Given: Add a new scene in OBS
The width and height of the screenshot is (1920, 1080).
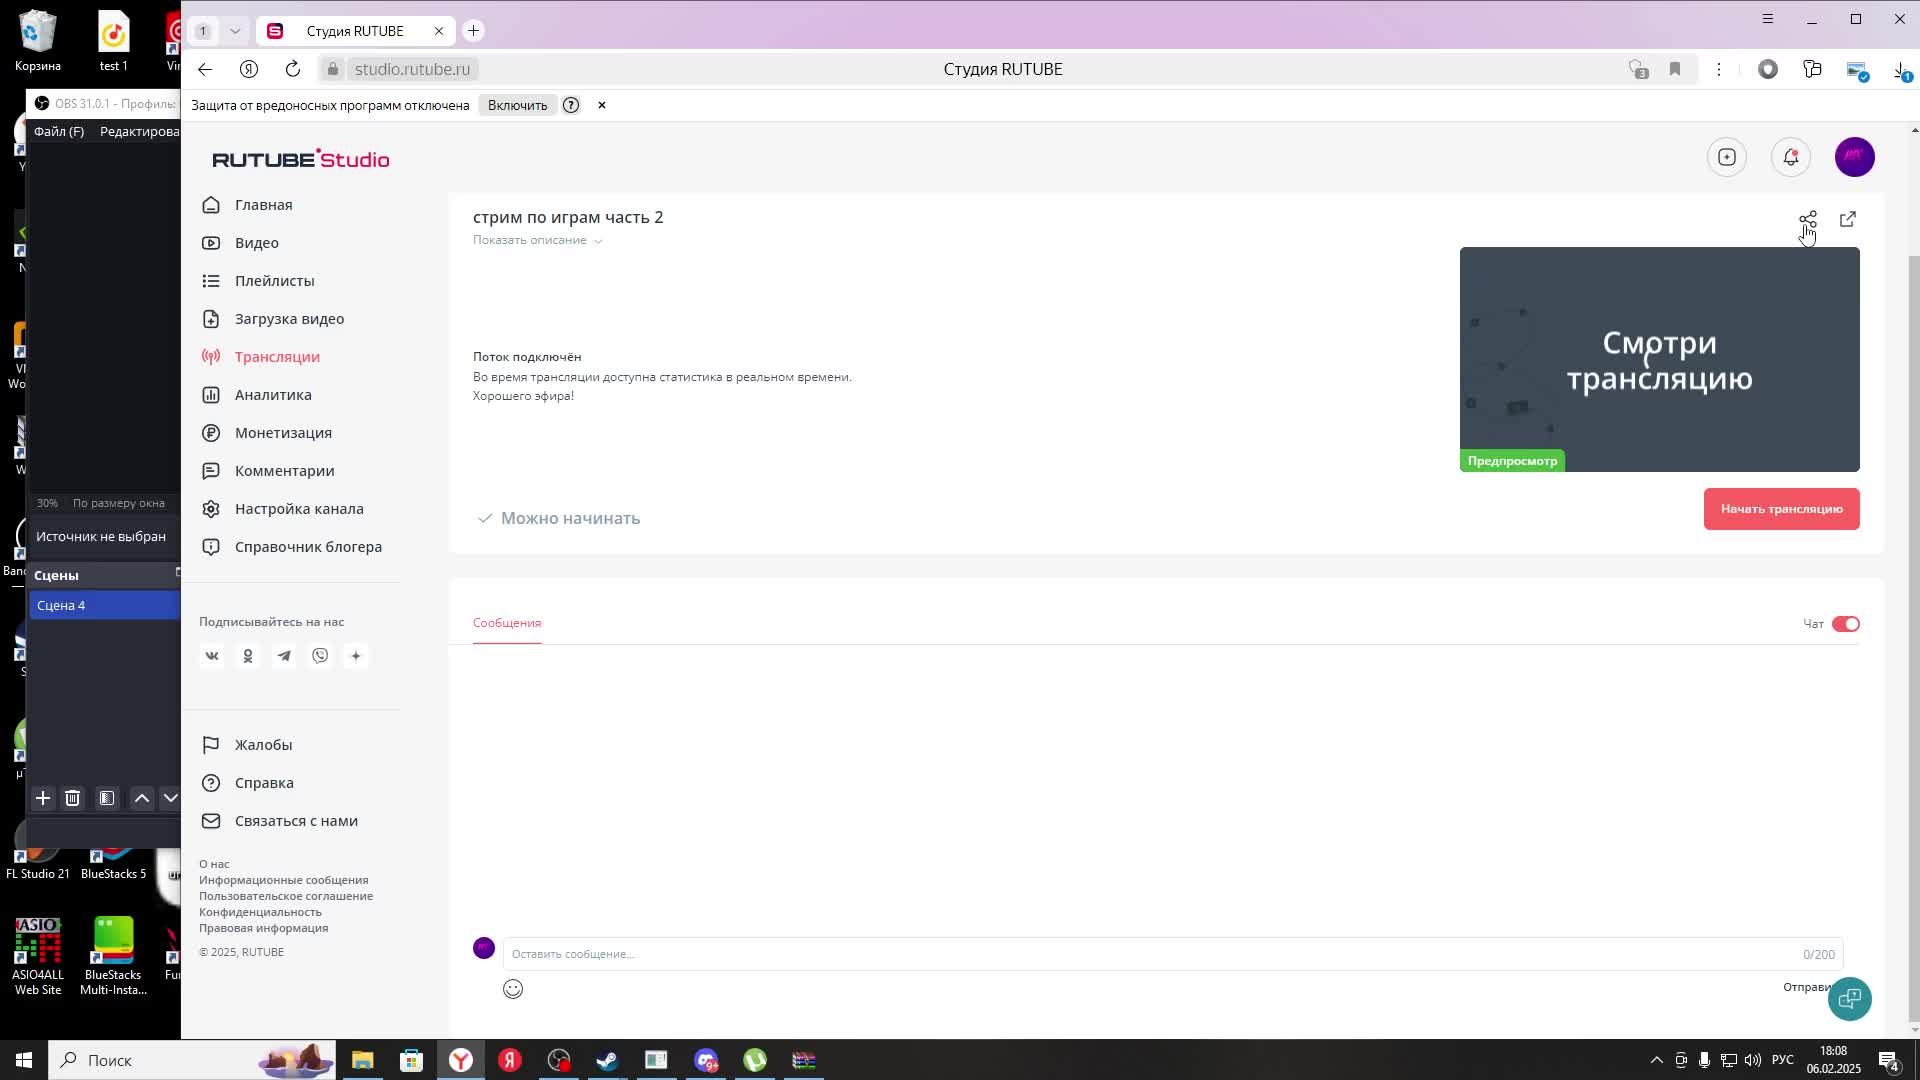Looking at the screenshot, I should (43, 798).
